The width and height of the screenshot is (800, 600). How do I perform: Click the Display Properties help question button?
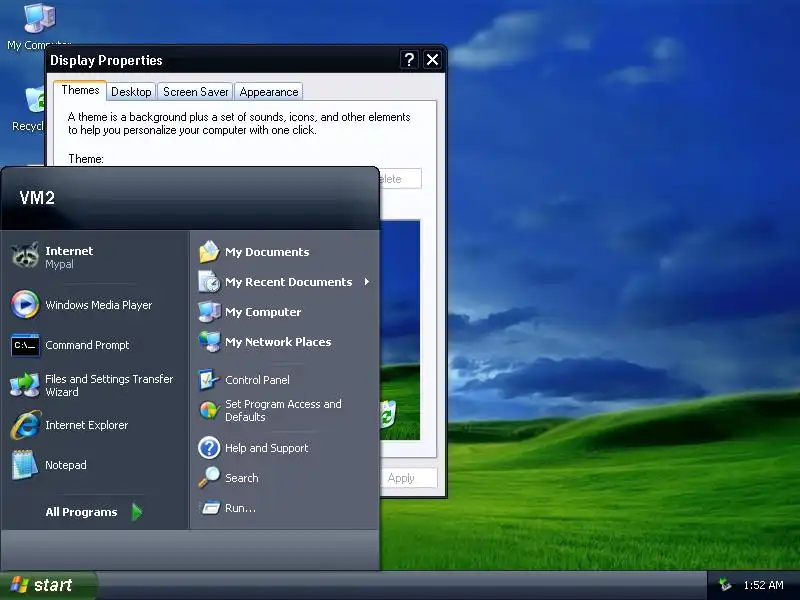pos(409,60)
